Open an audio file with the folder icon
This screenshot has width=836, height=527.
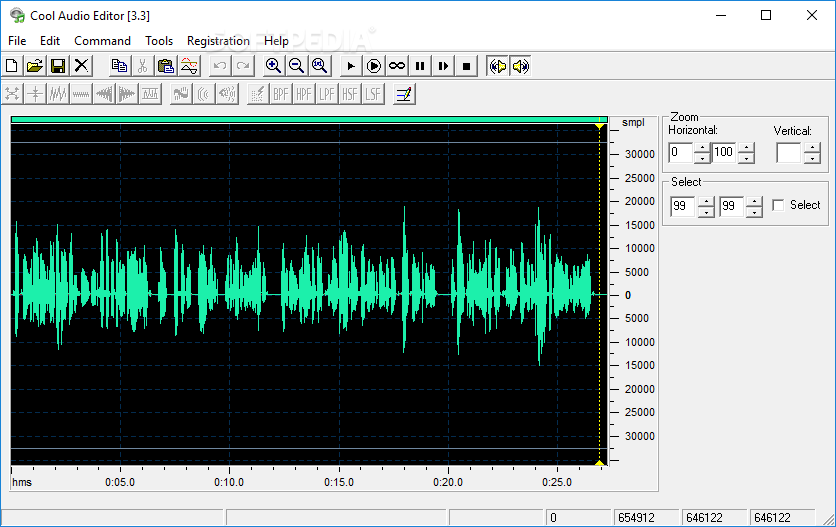[34, 66]
